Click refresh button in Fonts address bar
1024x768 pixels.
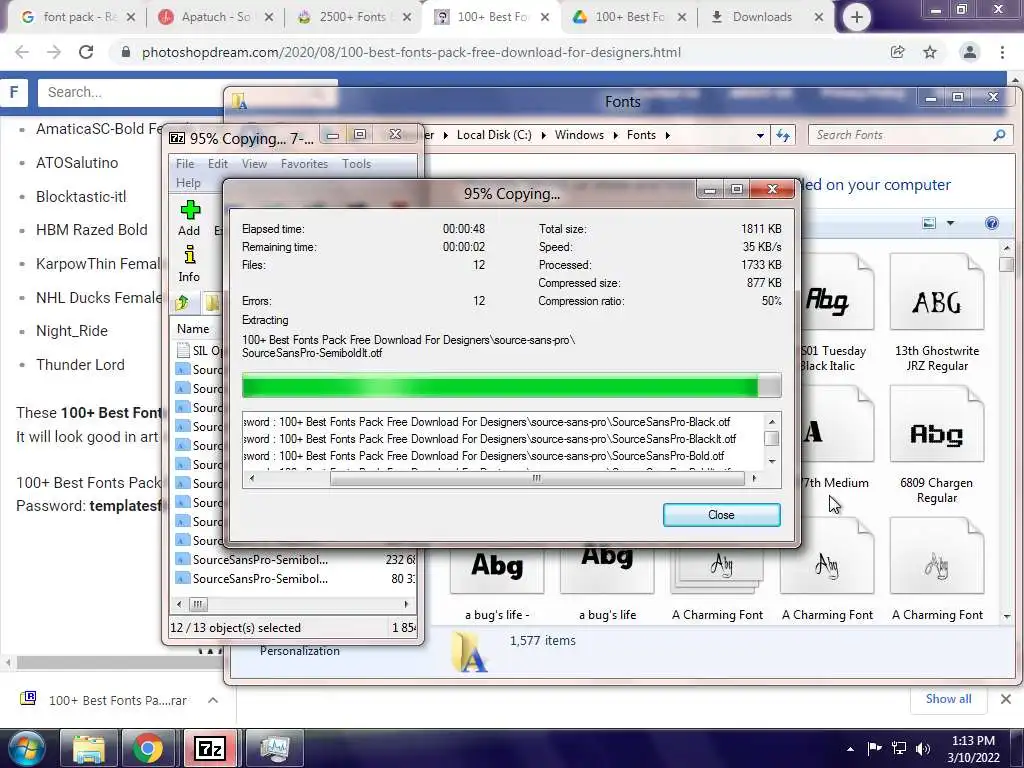coord(782,135)
